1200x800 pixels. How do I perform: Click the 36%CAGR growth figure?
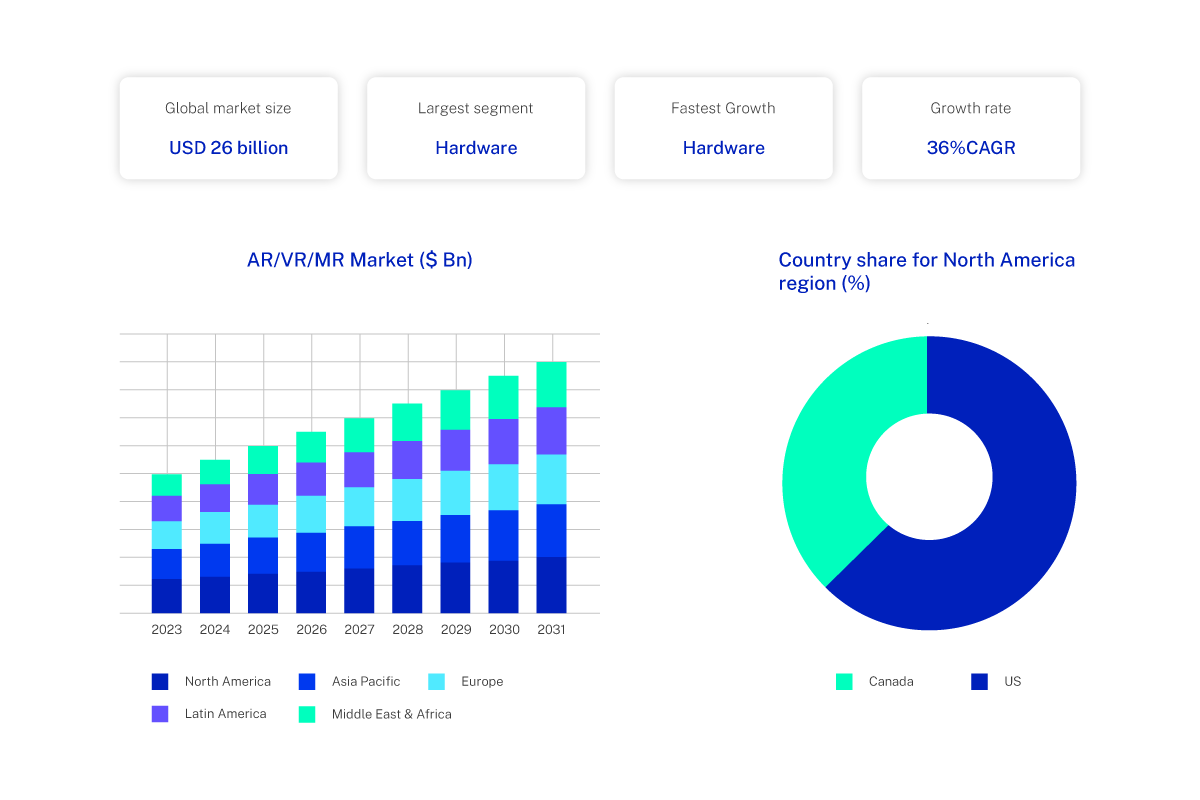970,147
